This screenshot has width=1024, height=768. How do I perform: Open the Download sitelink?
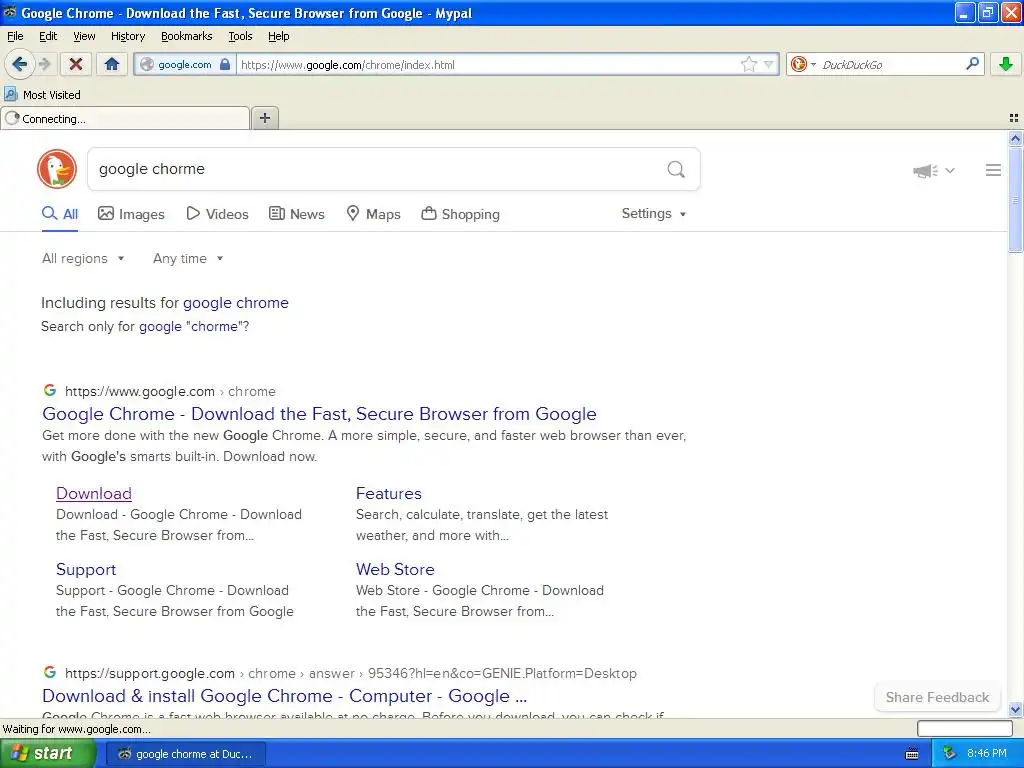point(94,494)
